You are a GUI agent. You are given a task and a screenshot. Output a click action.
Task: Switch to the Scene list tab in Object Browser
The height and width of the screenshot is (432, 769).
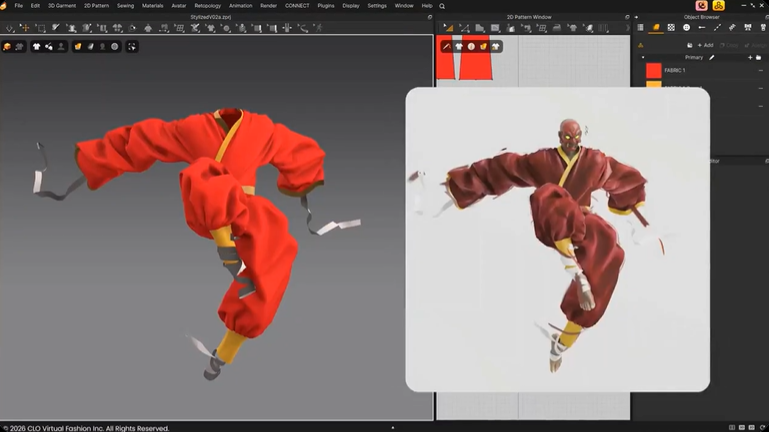(x=641, y=28)
